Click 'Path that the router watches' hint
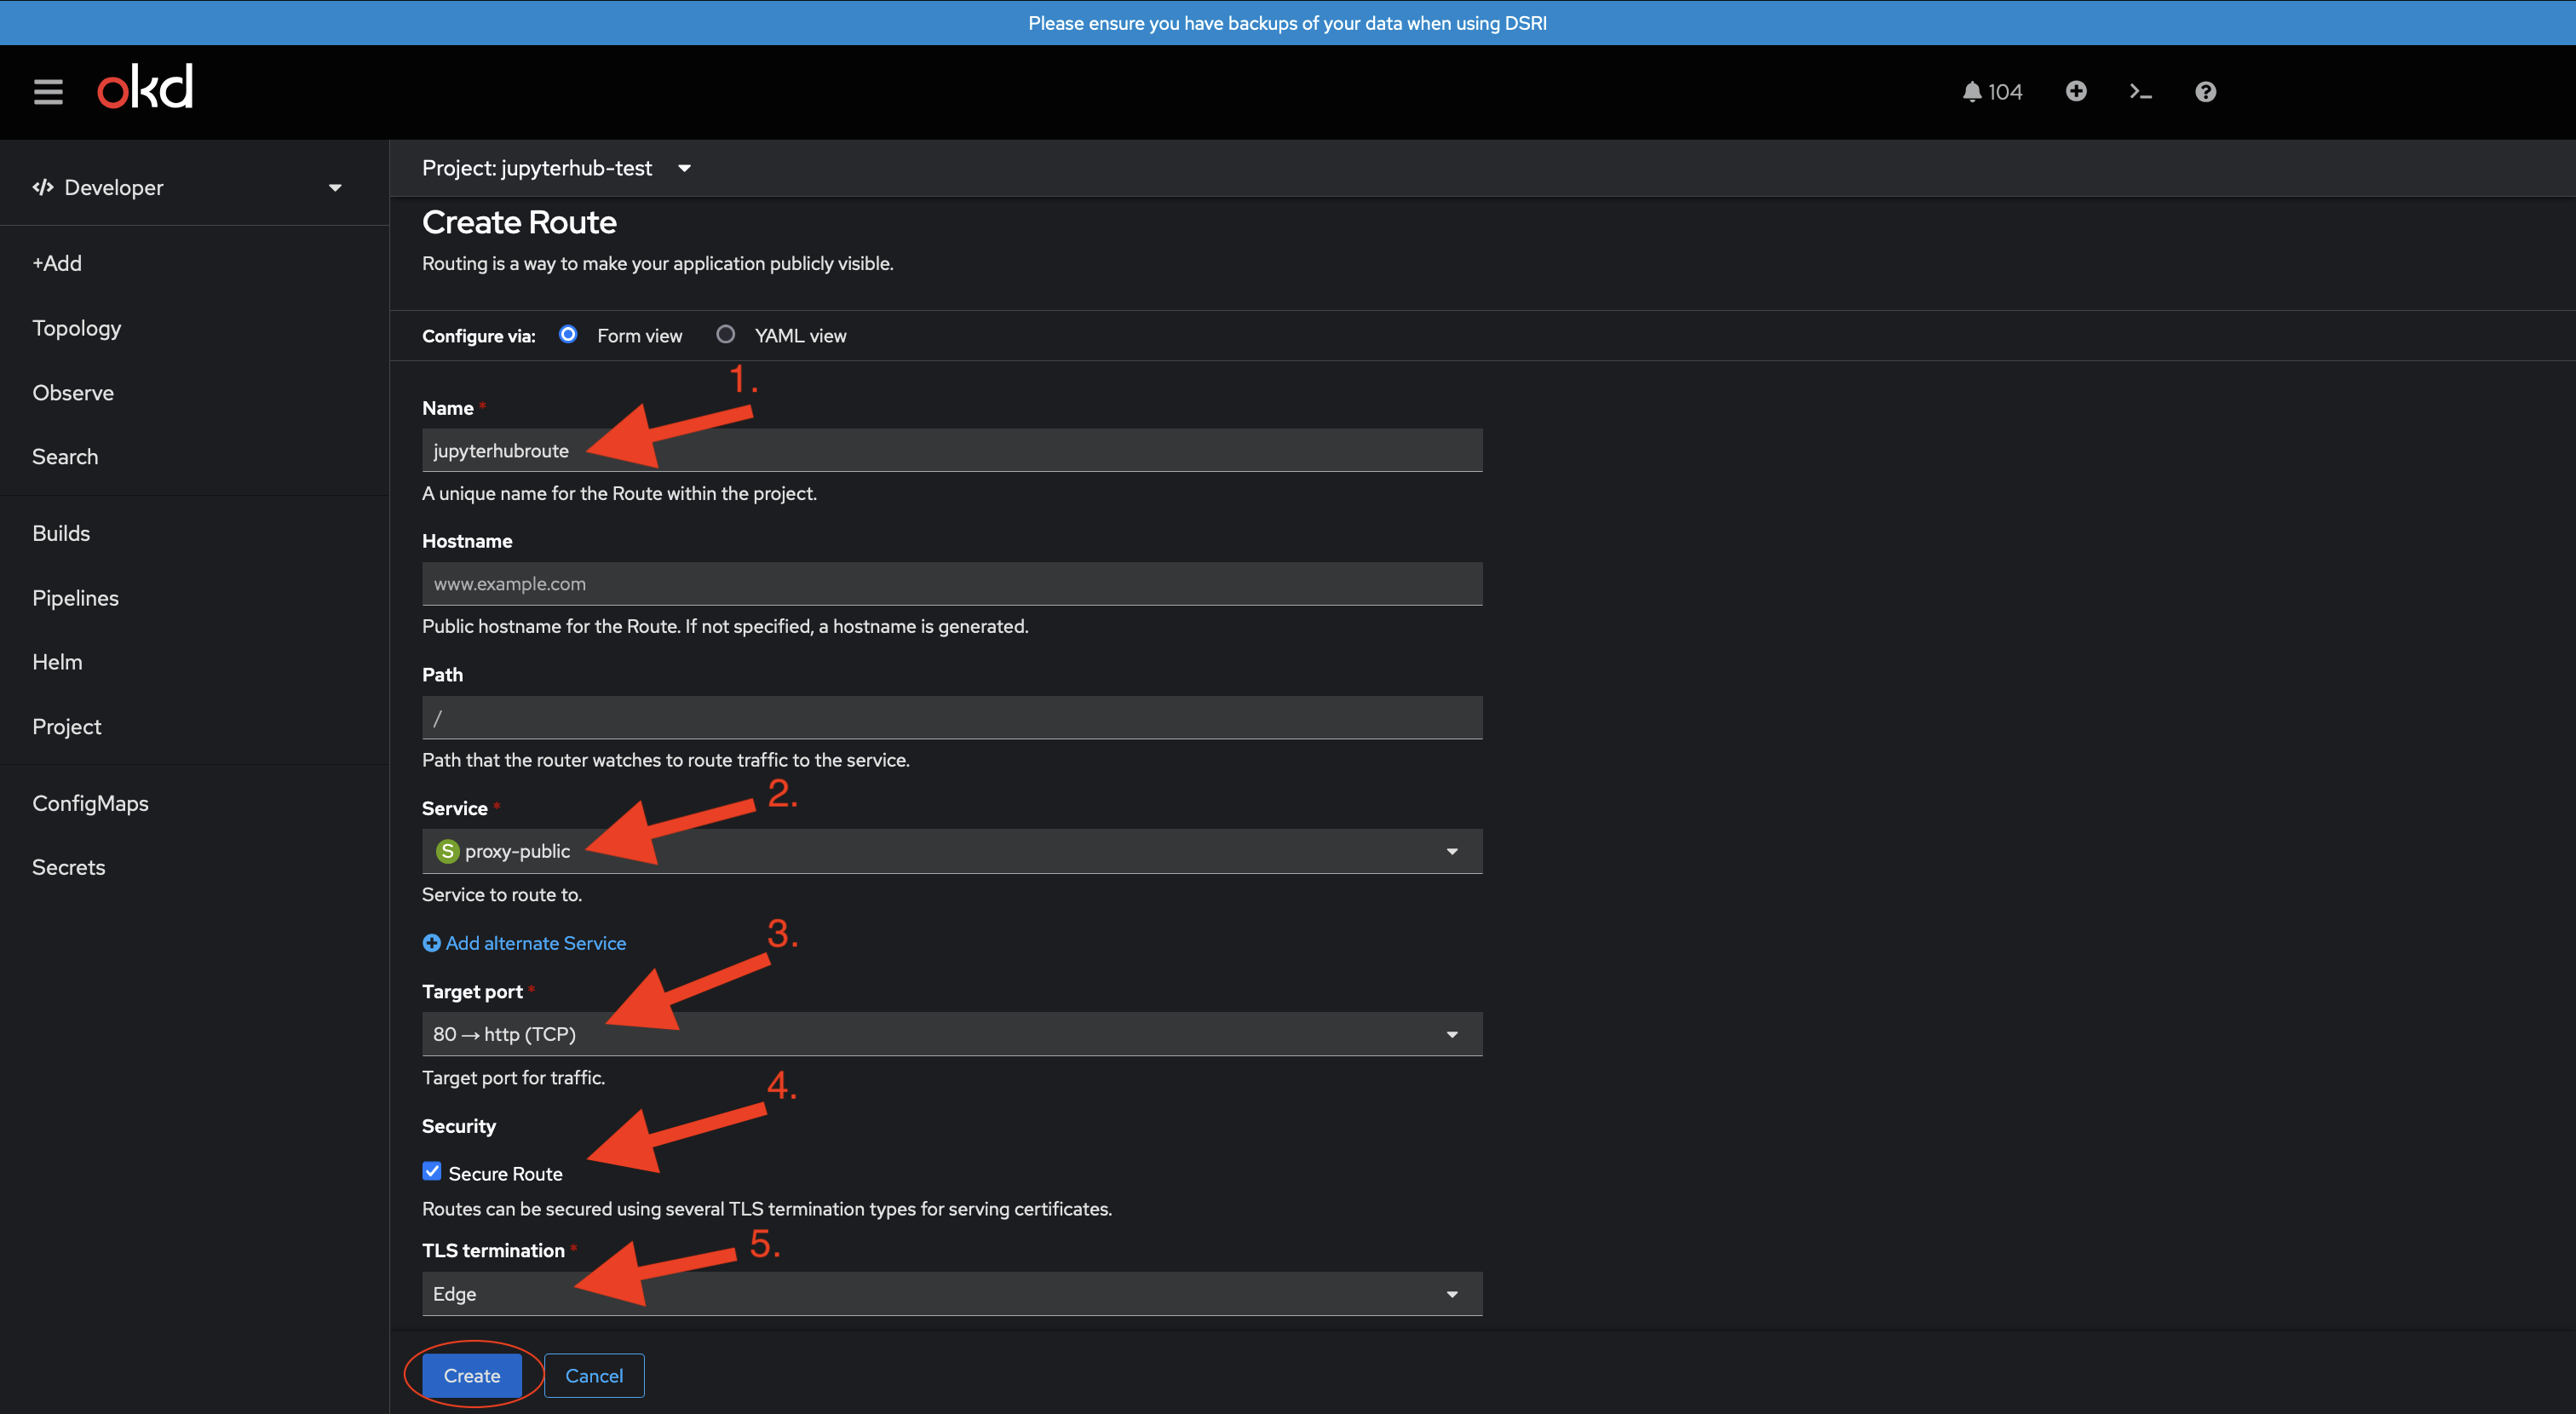The image size is (2576, 1414). pos(666,760)
